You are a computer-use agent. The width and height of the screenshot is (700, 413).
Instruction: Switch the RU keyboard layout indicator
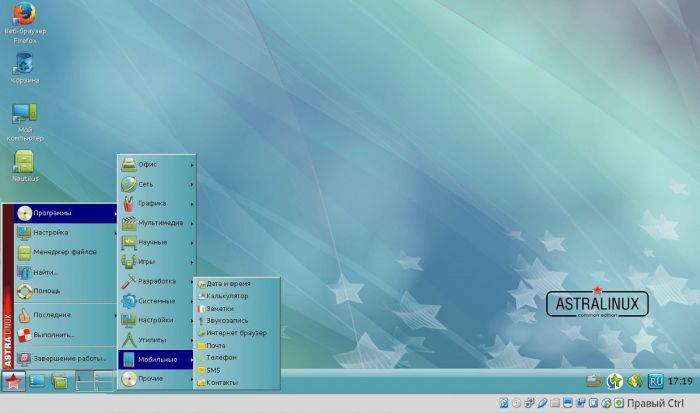[x=655, y=381]
